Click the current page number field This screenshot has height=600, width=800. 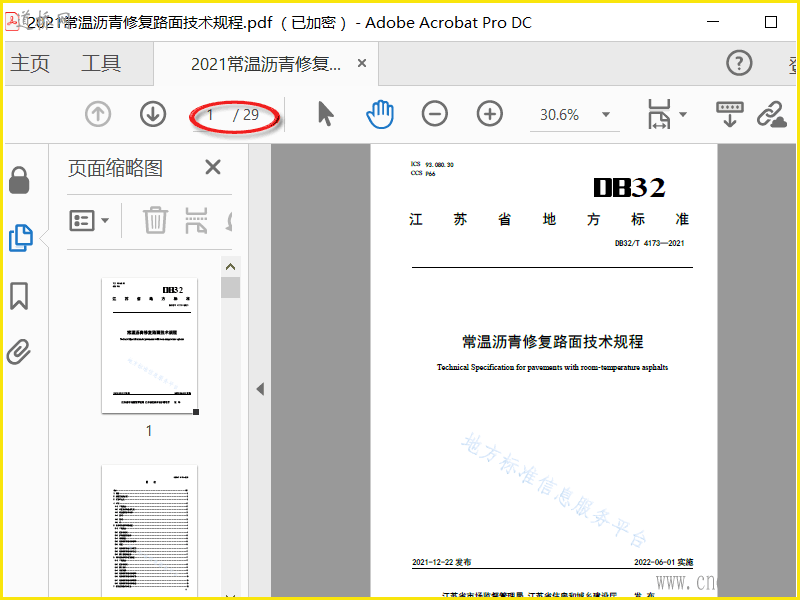point(210,114)
